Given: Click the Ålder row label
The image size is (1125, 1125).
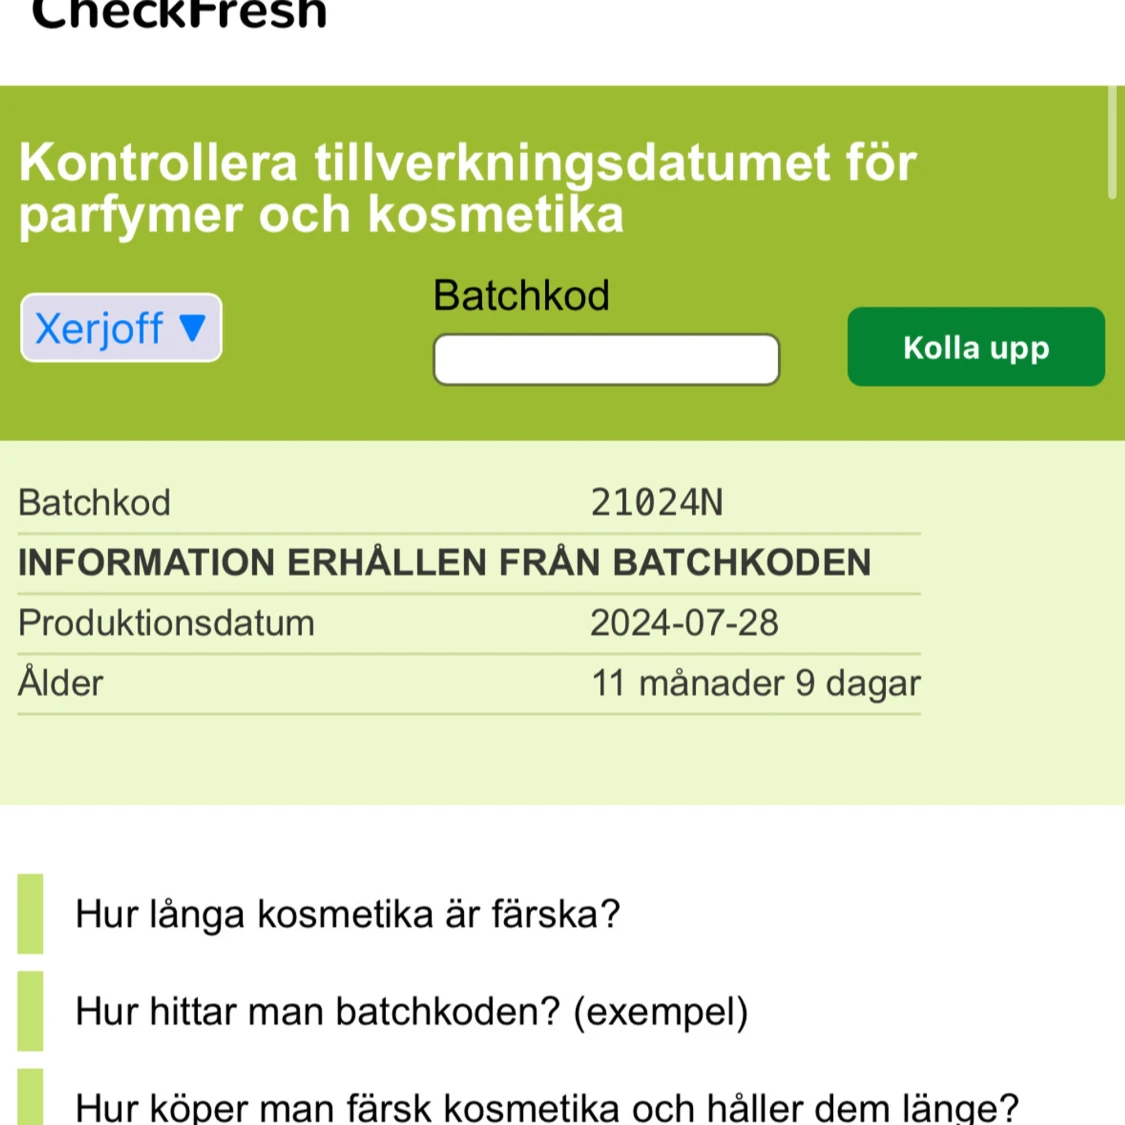Looking at the screenshot, I should pos(61,682).
